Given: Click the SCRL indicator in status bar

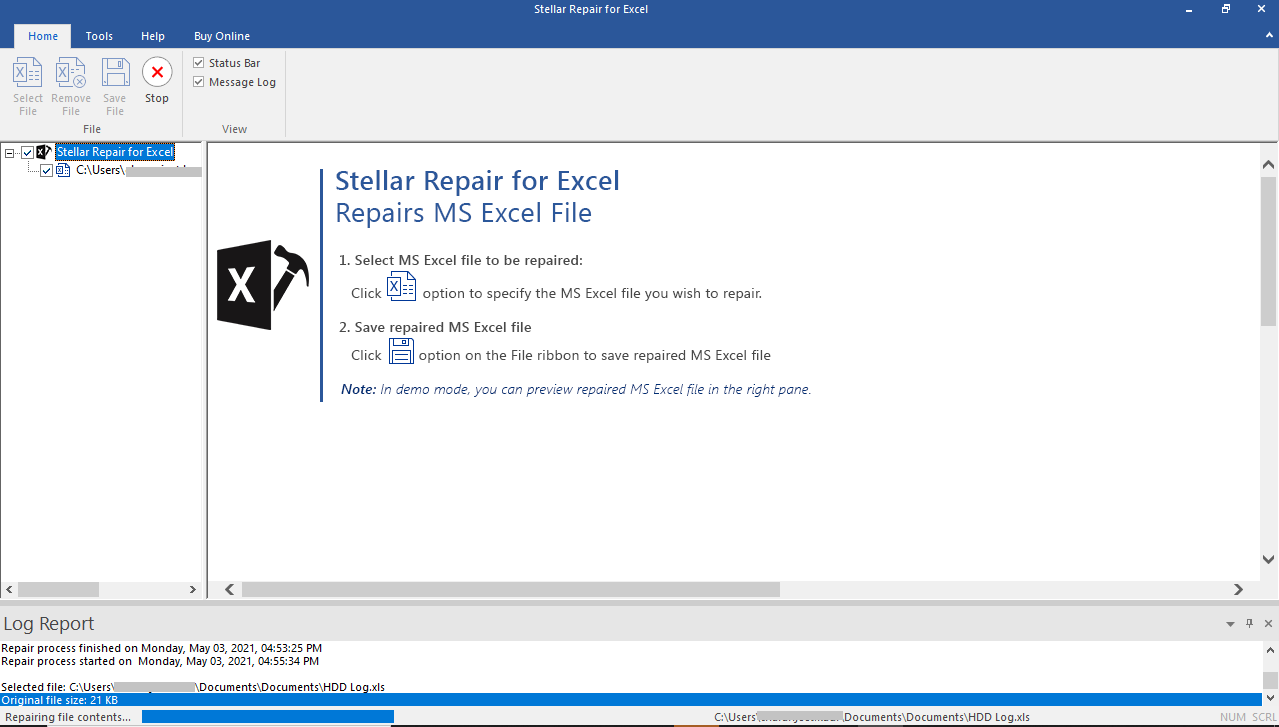Looking at the screenshot, I should pos(1263,717).
